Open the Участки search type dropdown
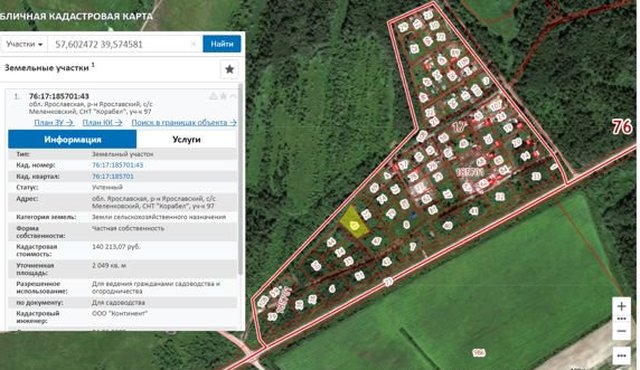This screenshot has width=640, height=370. coord(24,44)
